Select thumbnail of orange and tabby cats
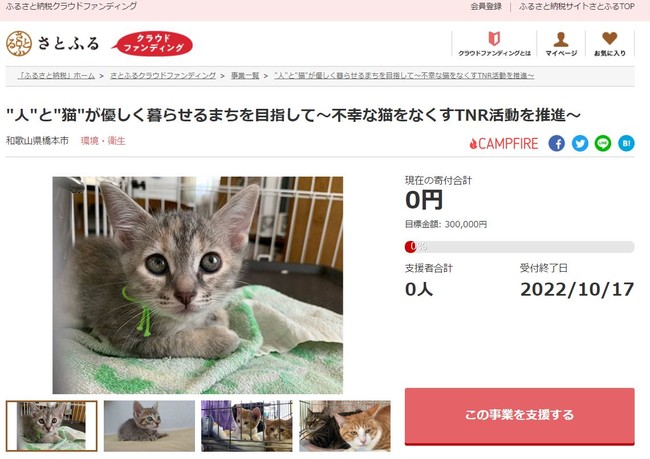This screenshot has width=650, height=459. (x=345, y=426)
